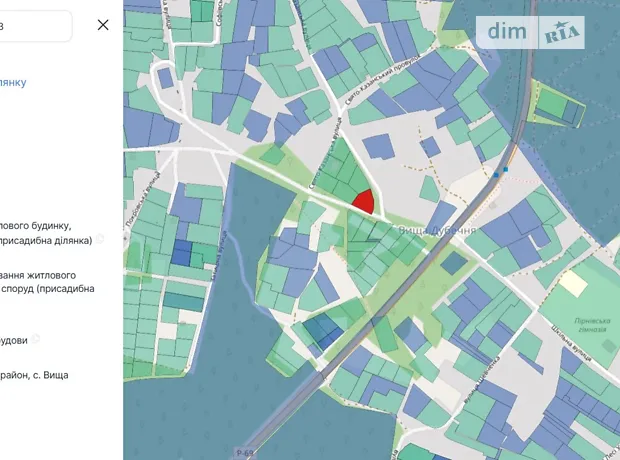Viewport: 620px width, 460px height.
Task: Select the isolated green parcel east of highway
Action: click(x=558, y=104)
